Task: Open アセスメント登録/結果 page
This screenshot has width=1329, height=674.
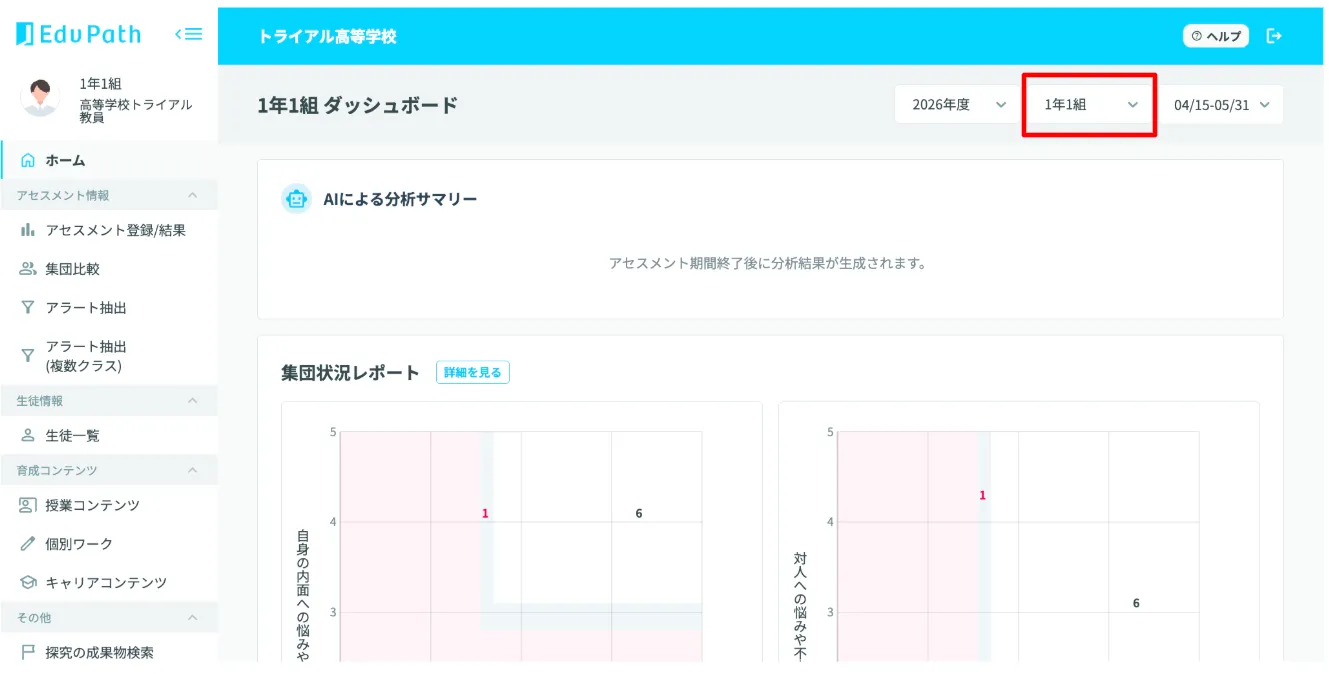Action: coord(109,230)
